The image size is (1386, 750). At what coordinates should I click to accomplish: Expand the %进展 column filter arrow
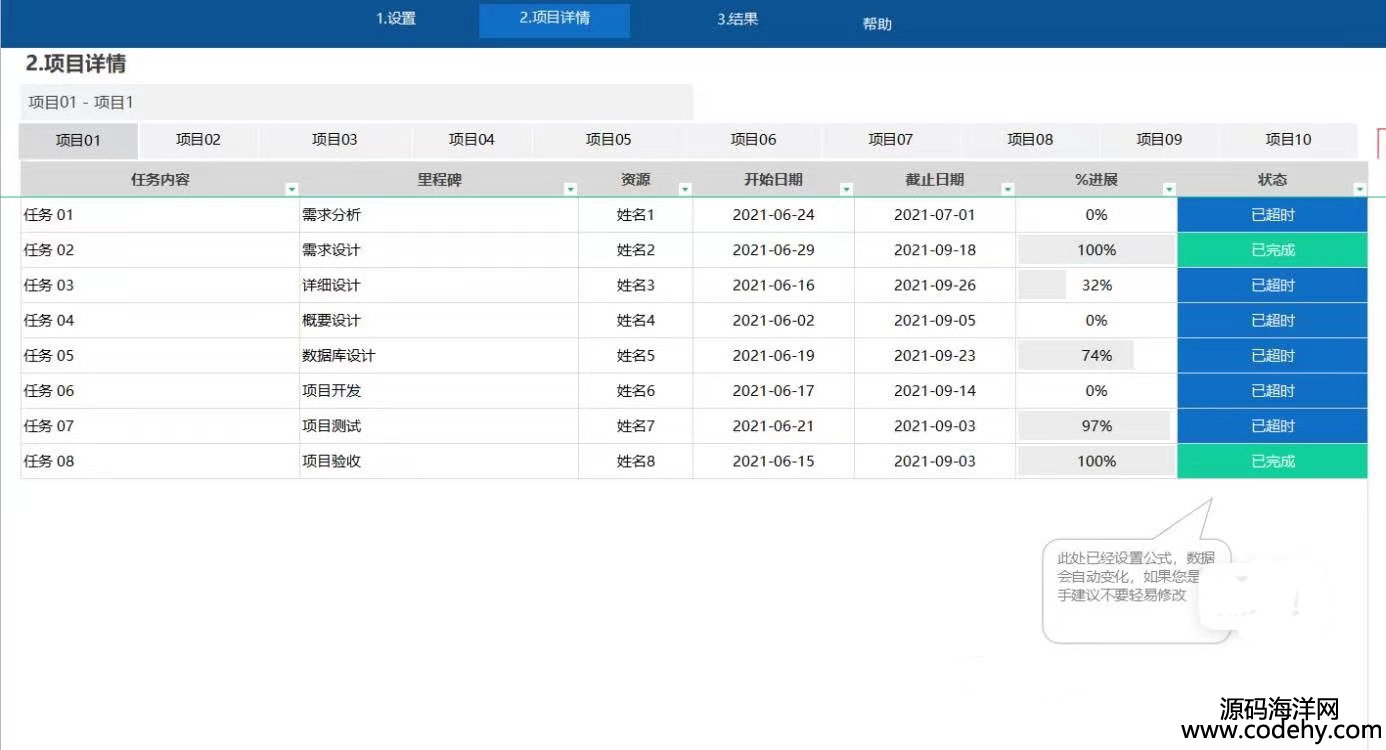[x=1169, y=189]
